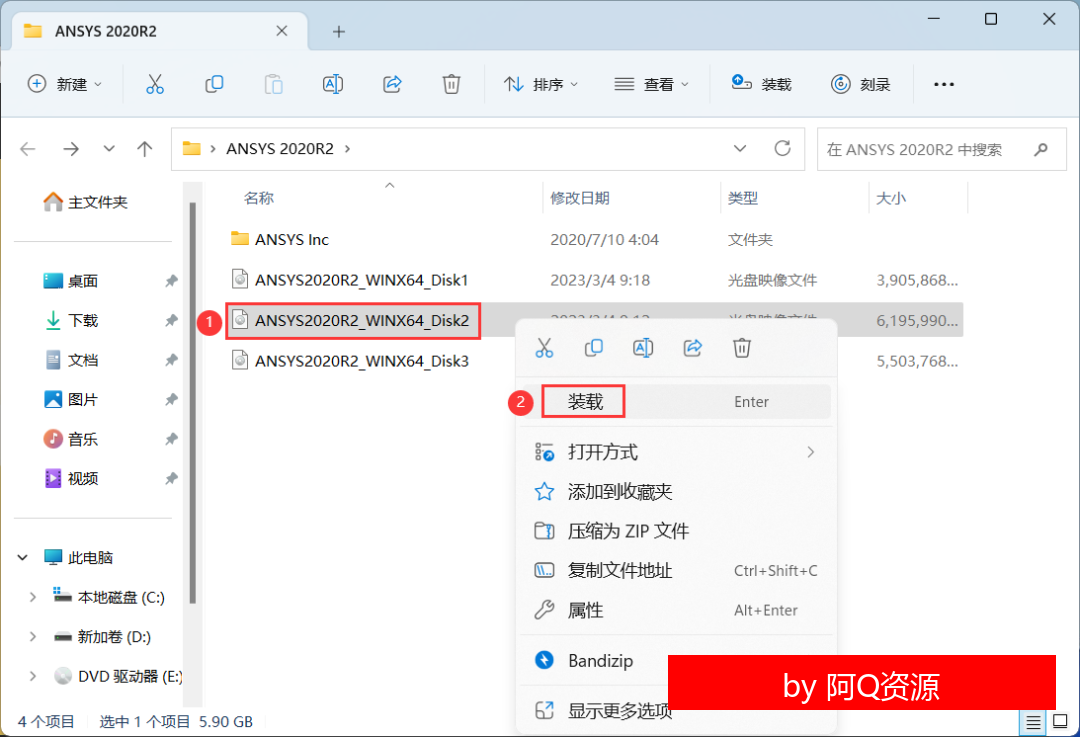The width and height of the screenshot is (1080, 737).
Task: Click the search magnifier icon
Action: pos(1041,149)
